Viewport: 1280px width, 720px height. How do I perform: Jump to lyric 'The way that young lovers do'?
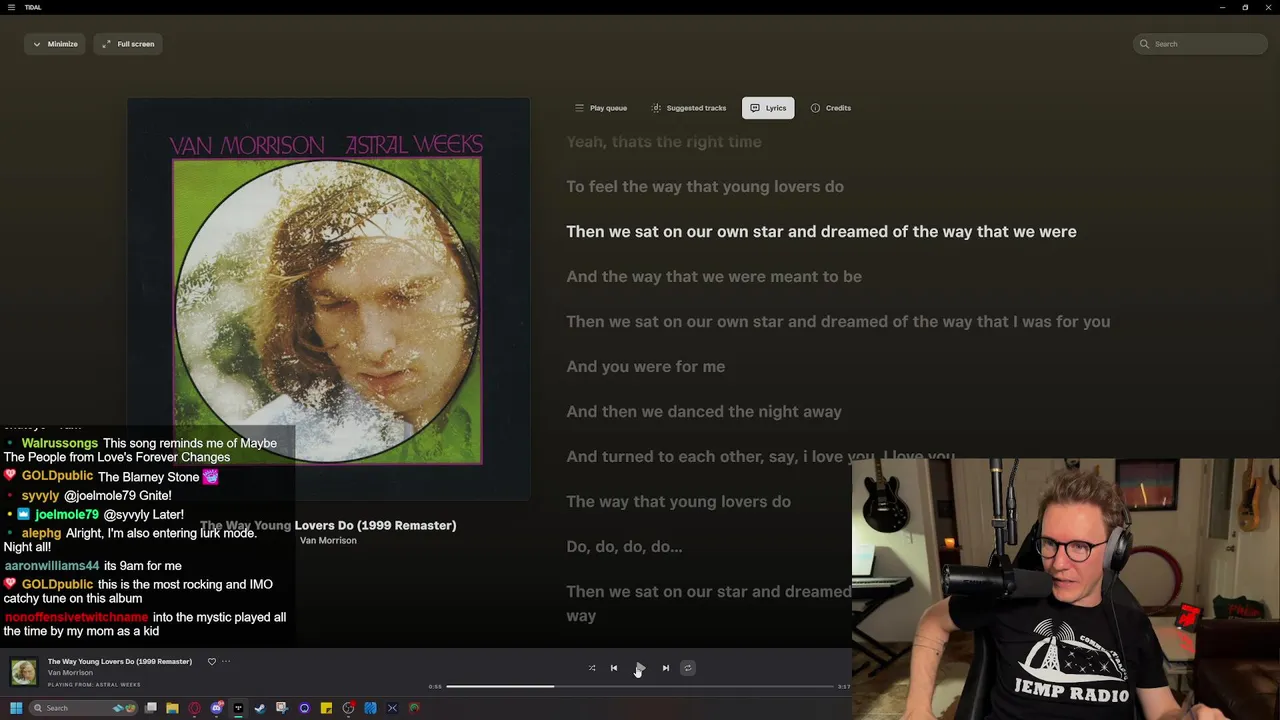point(678,502)
